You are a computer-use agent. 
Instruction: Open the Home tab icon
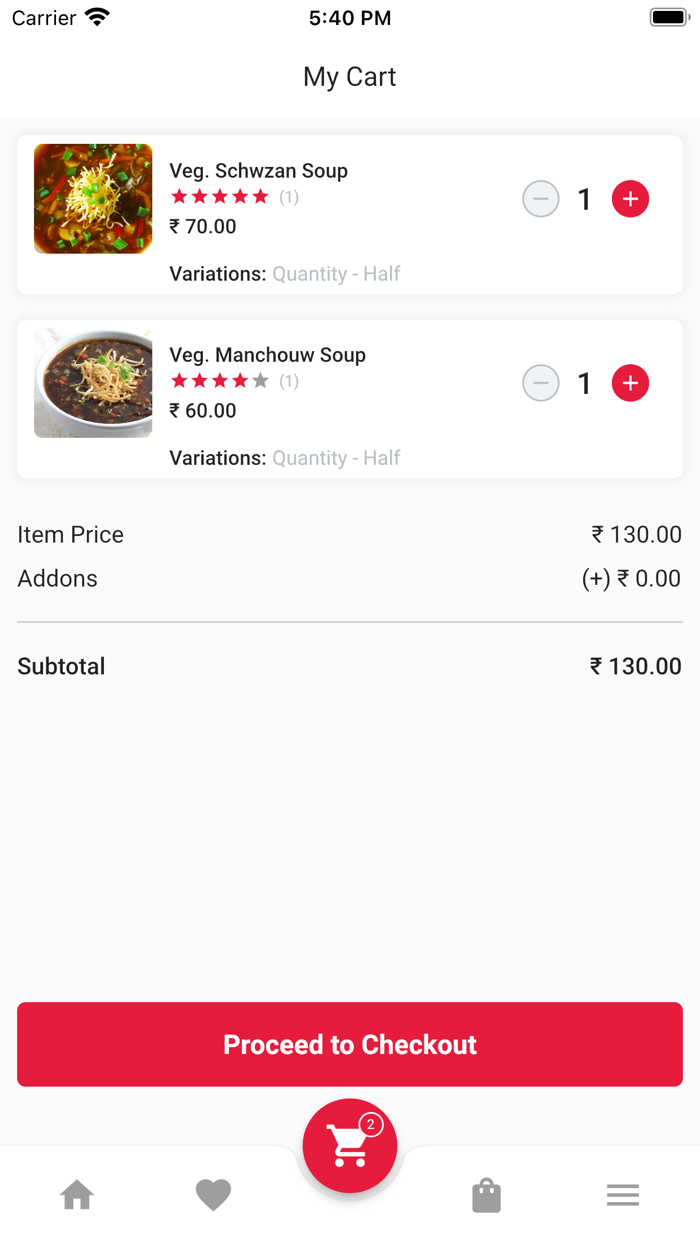coord(77,1195)
